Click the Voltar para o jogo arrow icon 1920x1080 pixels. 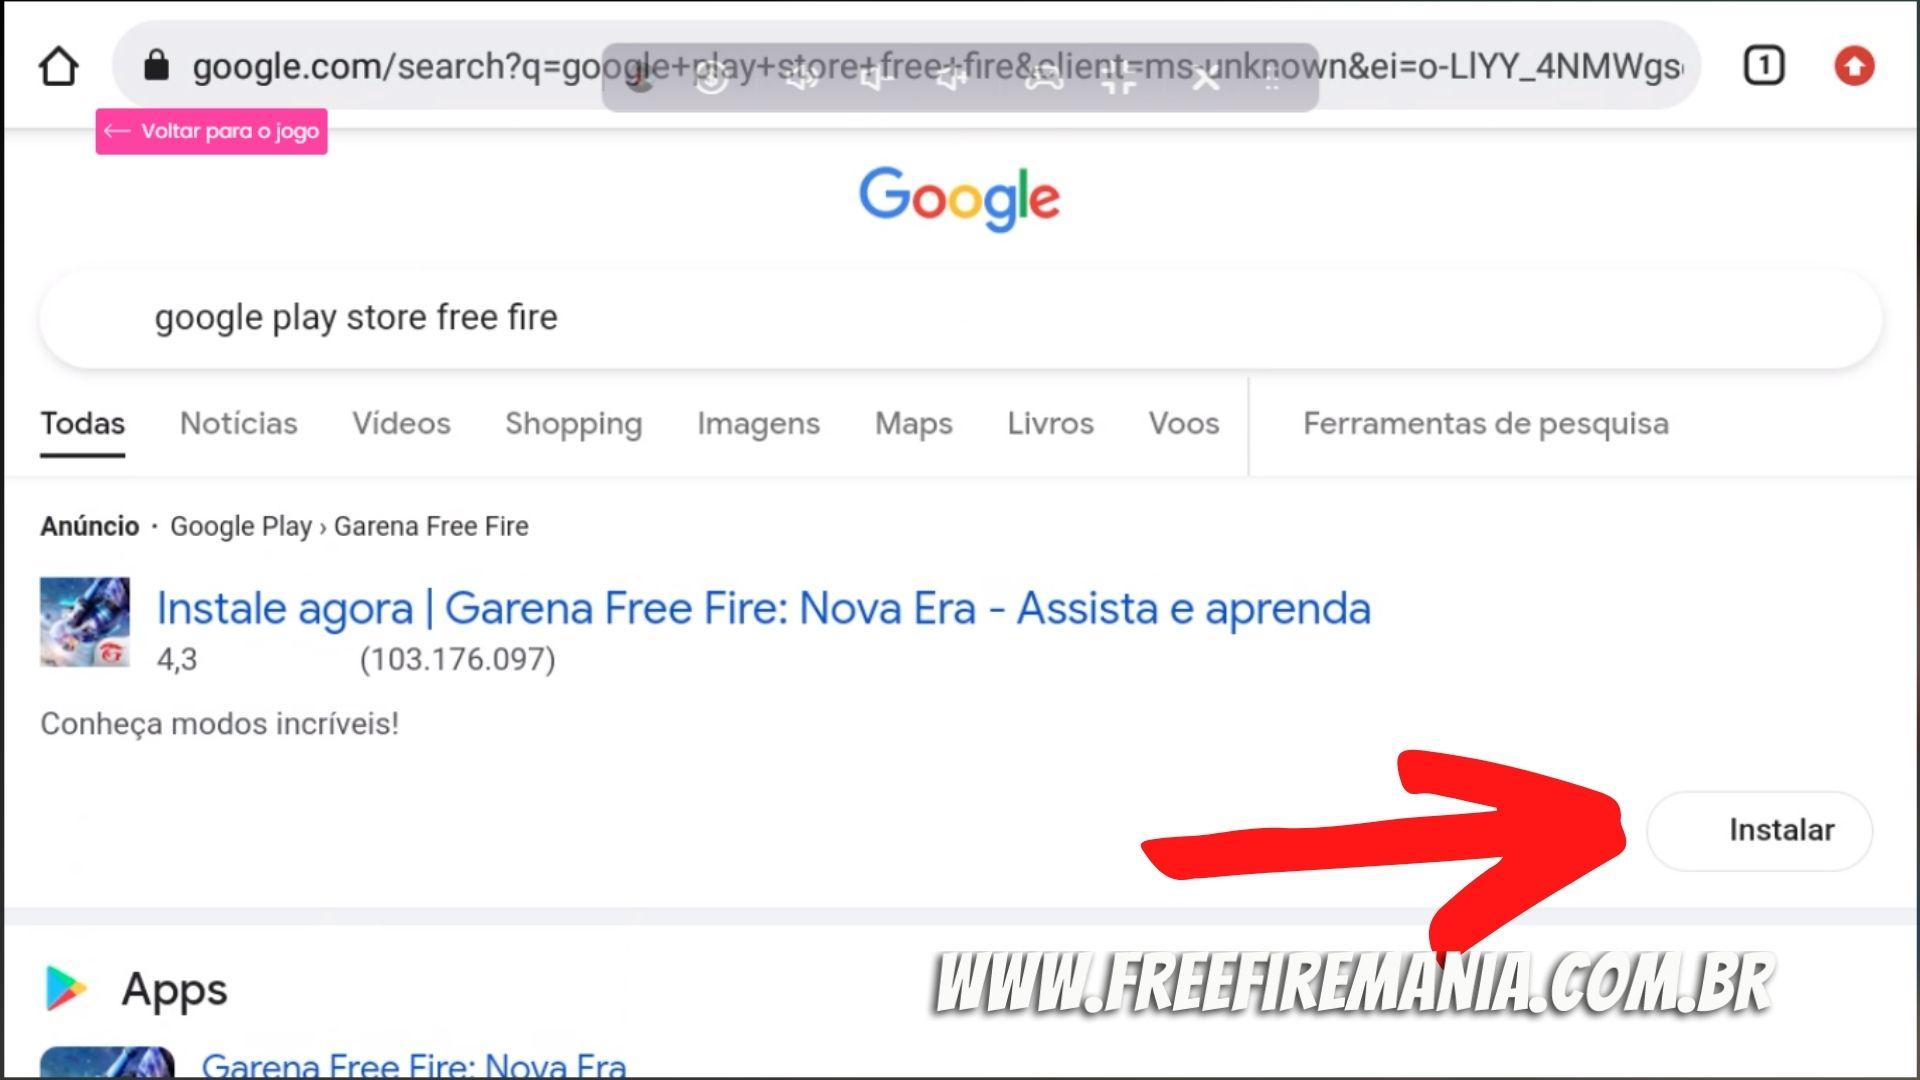(x=119, y=129)
